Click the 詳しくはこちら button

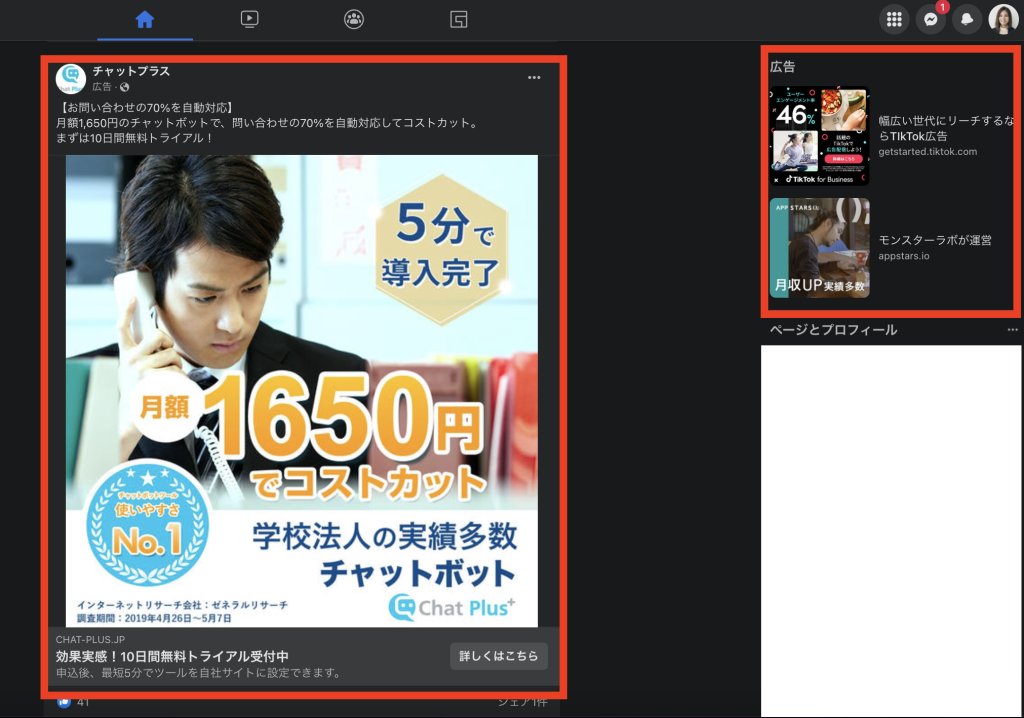pyautogui.click(x=498, y=656)
